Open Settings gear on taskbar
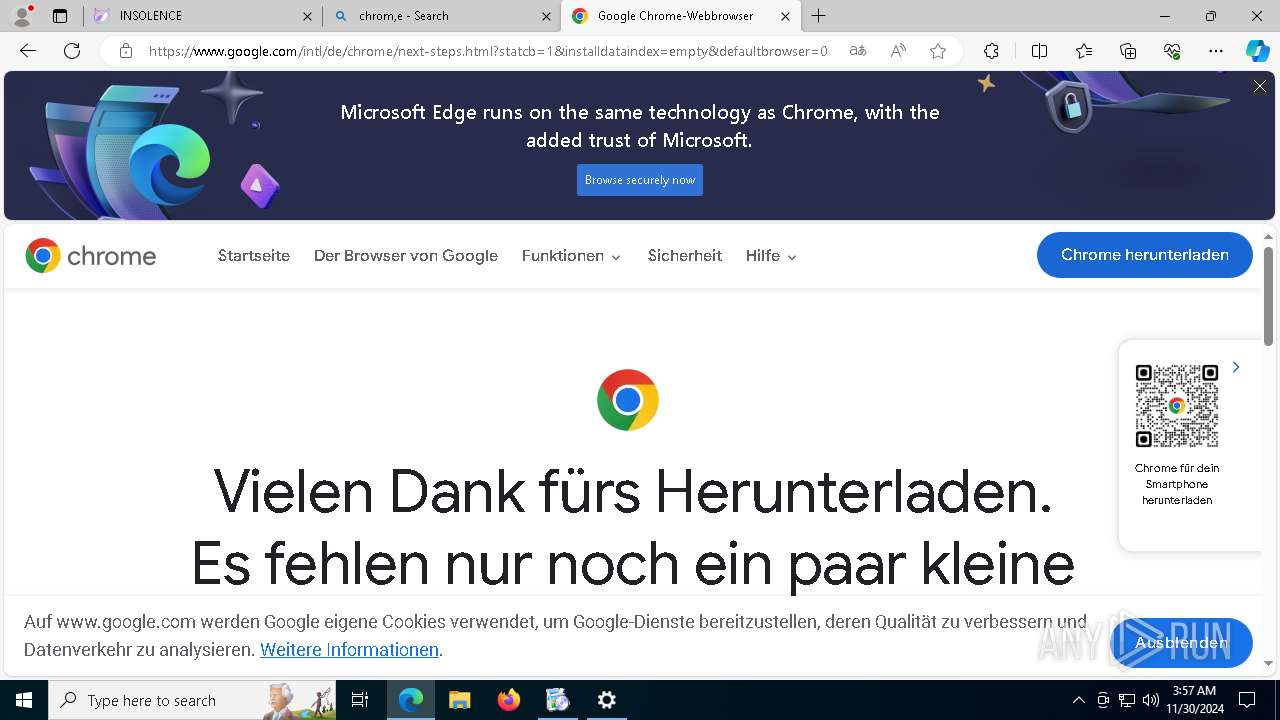Screen dimensions: 1280x720 [607, 700]
